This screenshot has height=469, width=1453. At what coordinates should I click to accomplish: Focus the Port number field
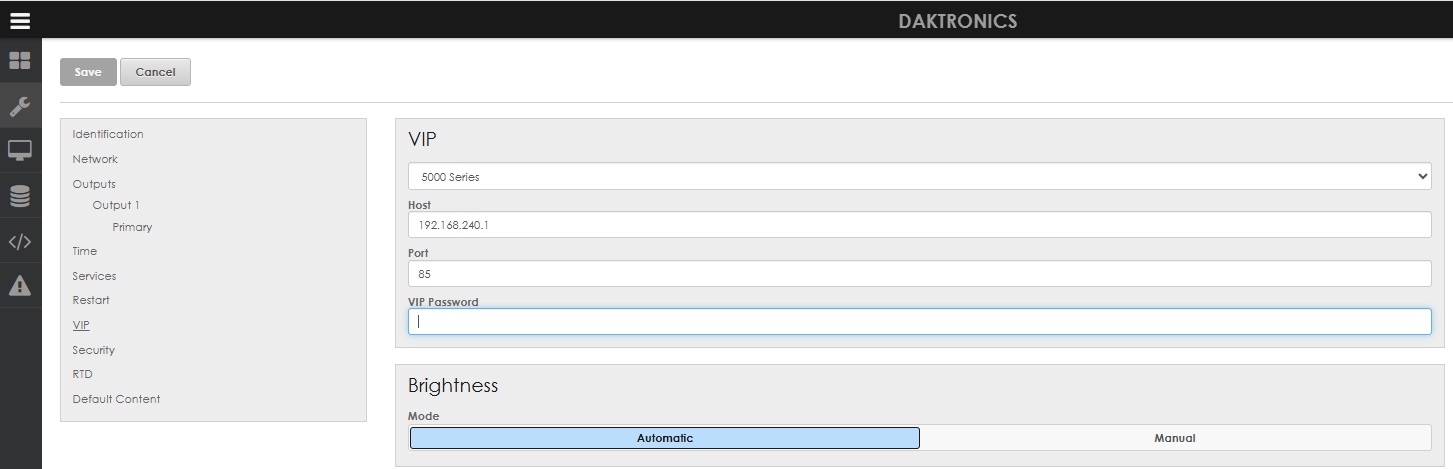click(919, 273)
